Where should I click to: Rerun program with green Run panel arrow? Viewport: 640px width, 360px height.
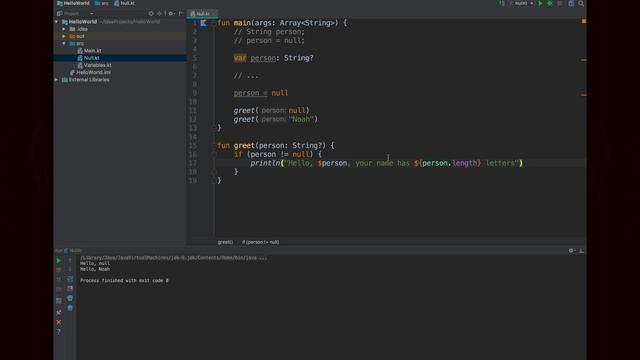point(59,260)
